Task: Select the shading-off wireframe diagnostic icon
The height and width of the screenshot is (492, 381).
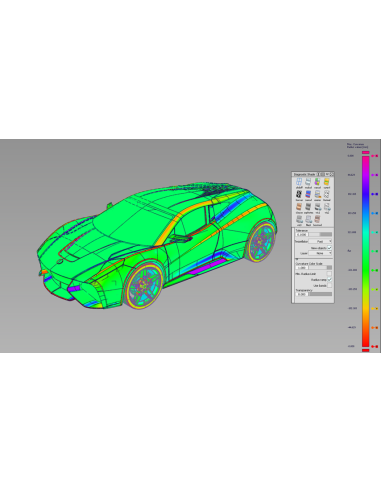Action: pos(299,182)
